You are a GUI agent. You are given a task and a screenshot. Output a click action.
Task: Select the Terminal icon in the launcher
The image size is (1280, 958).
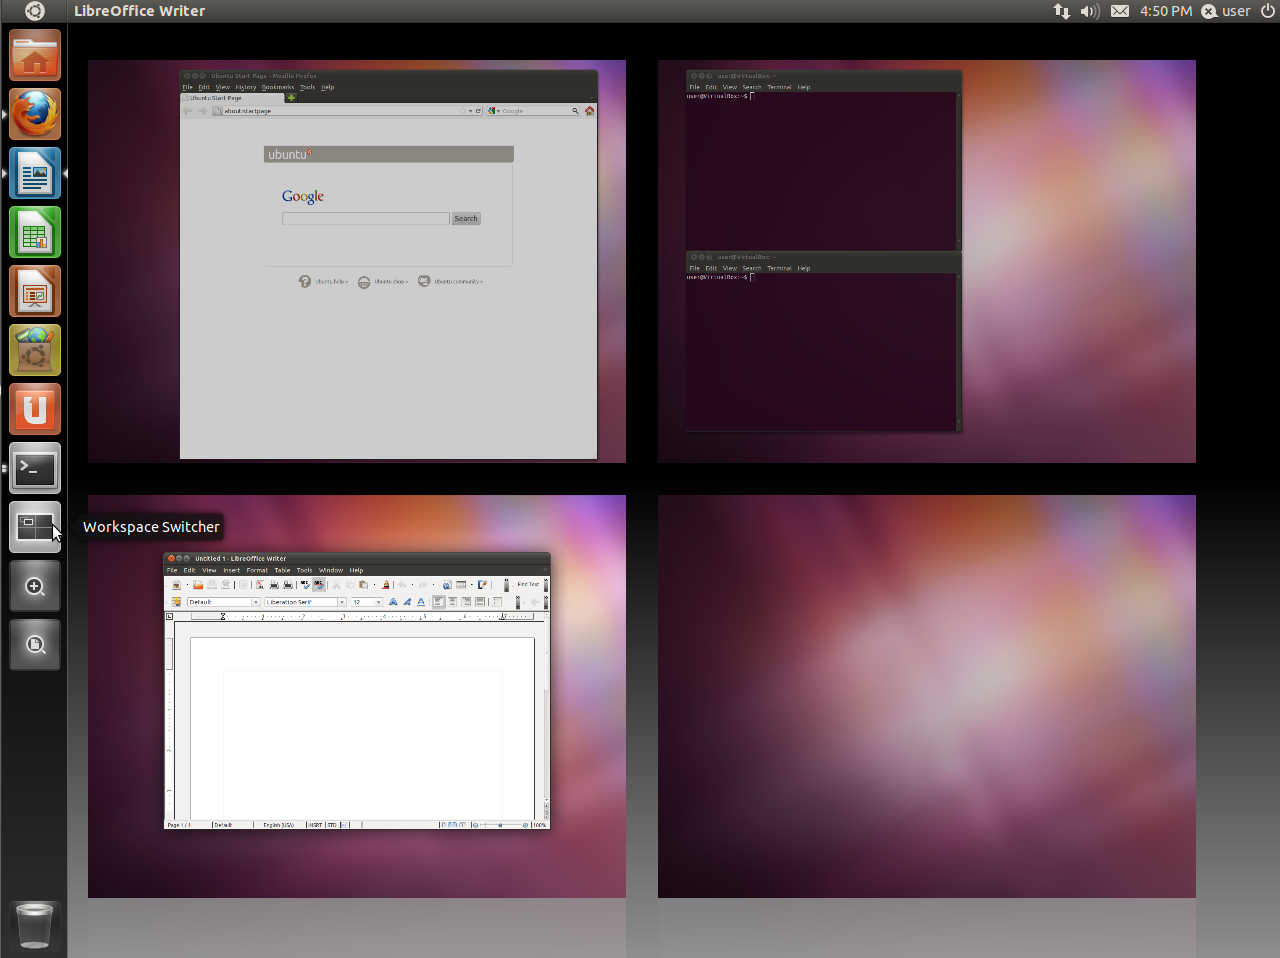coord(35,469)
